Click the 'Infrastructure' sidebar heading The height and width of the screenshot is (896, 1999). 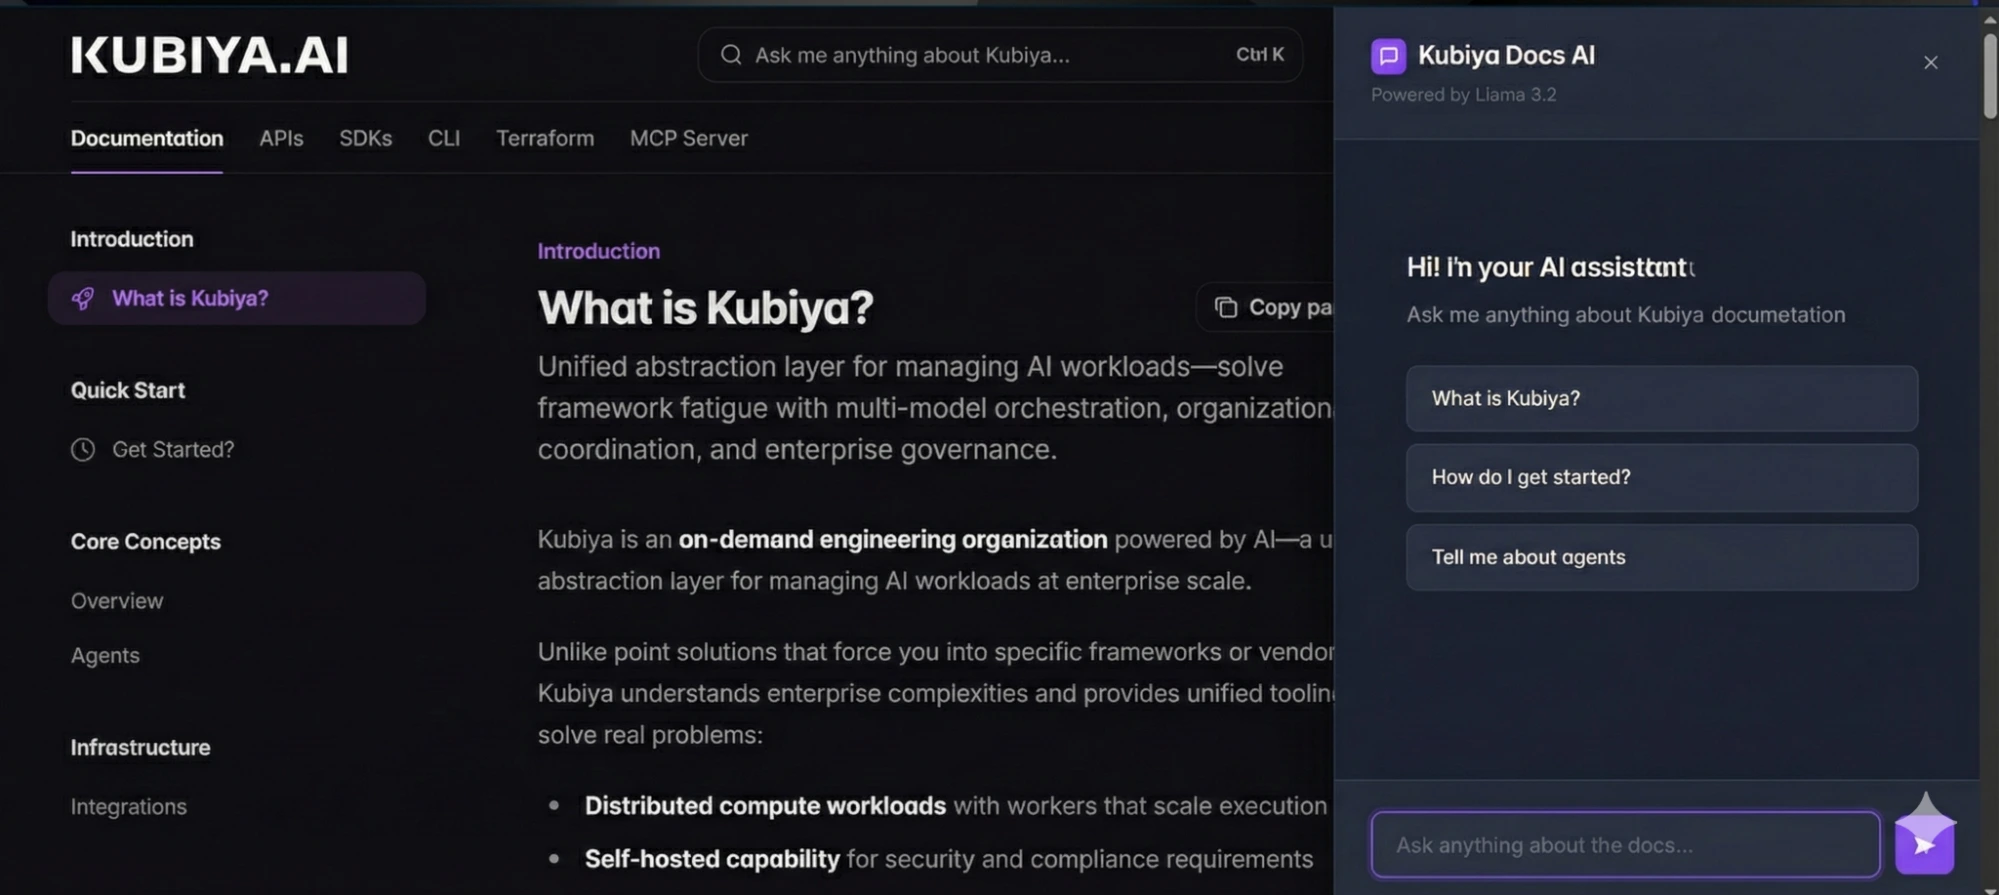(x=141, y=747)
